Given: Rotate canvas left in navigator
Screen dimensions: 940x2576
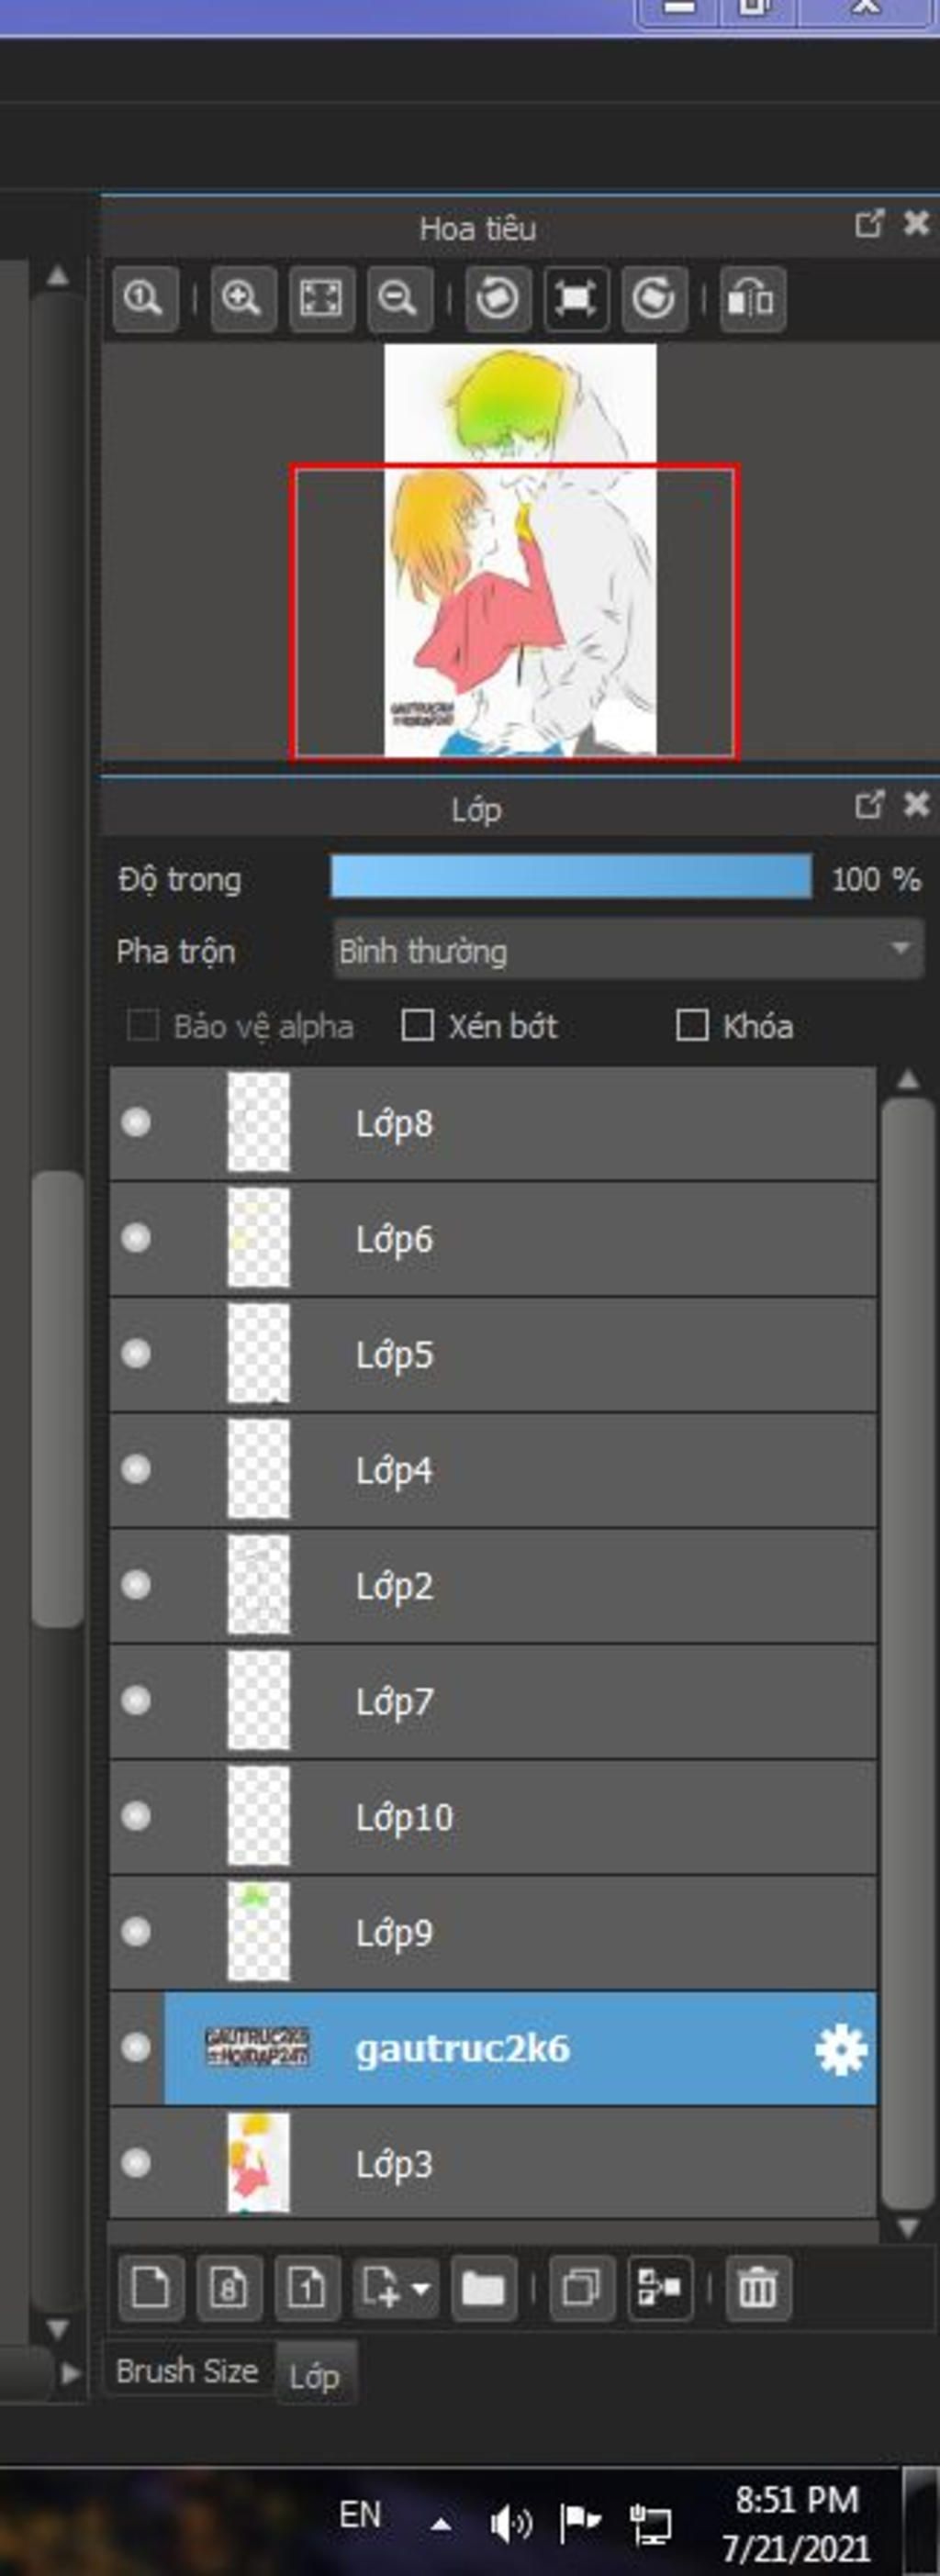Looking at the screenshot, I should (x=497, y=298).
